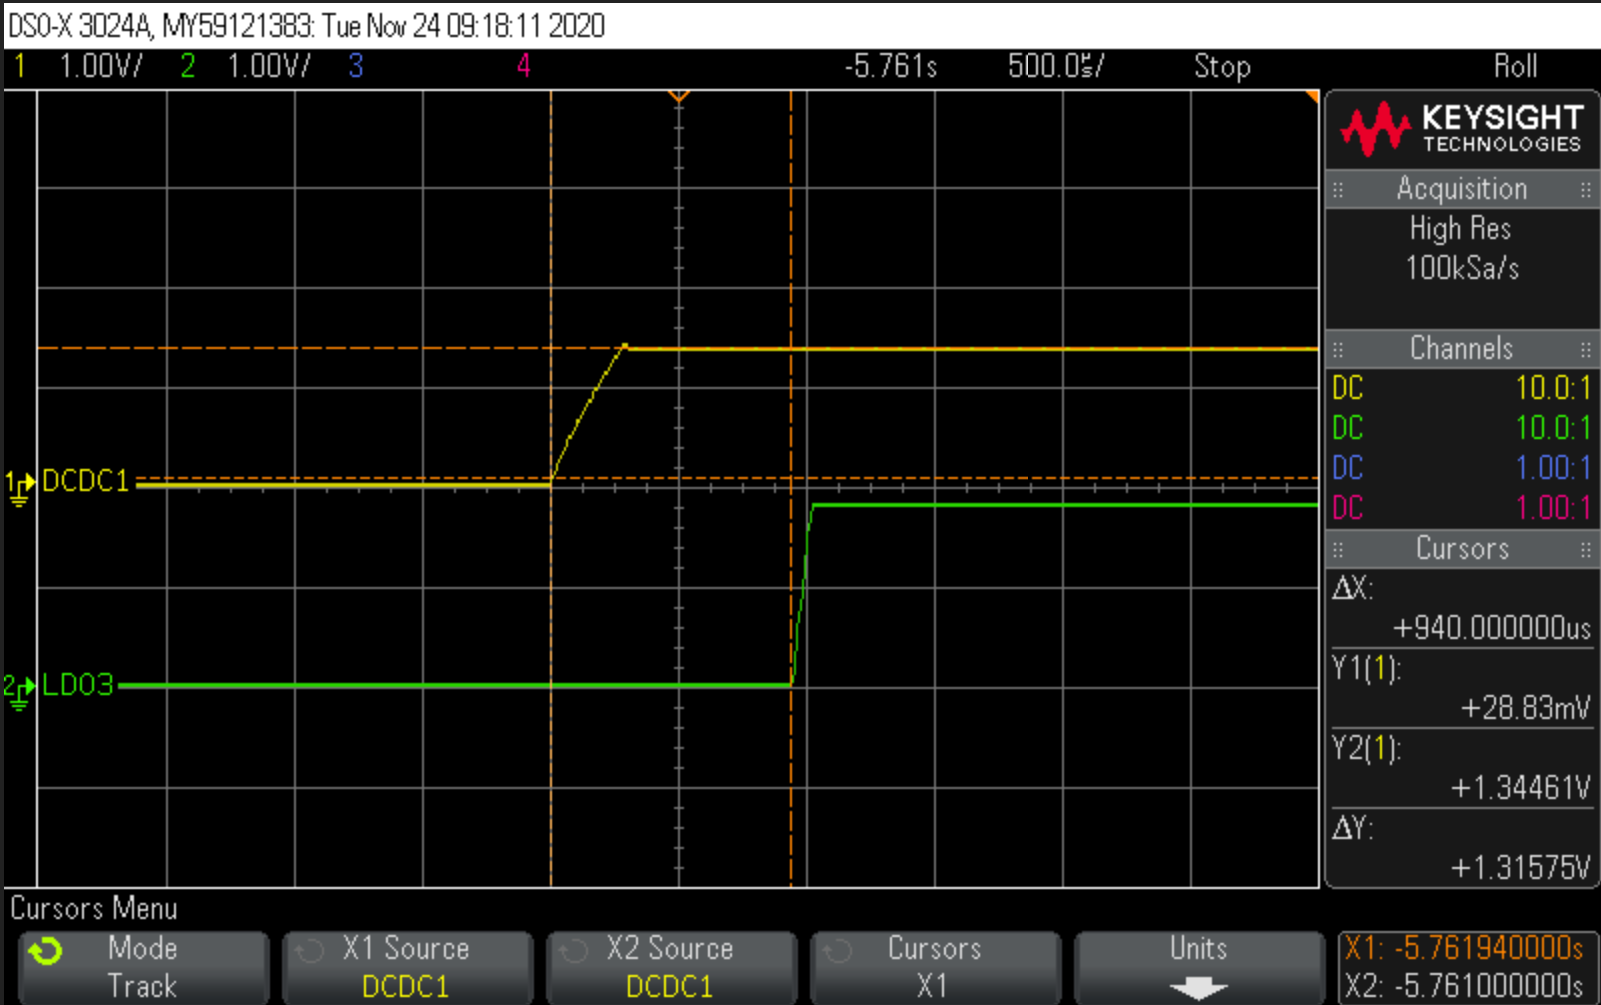Click the timebase 500.0 us/ value
Screen dimensions: 1601x1005
click(1055, 66)
